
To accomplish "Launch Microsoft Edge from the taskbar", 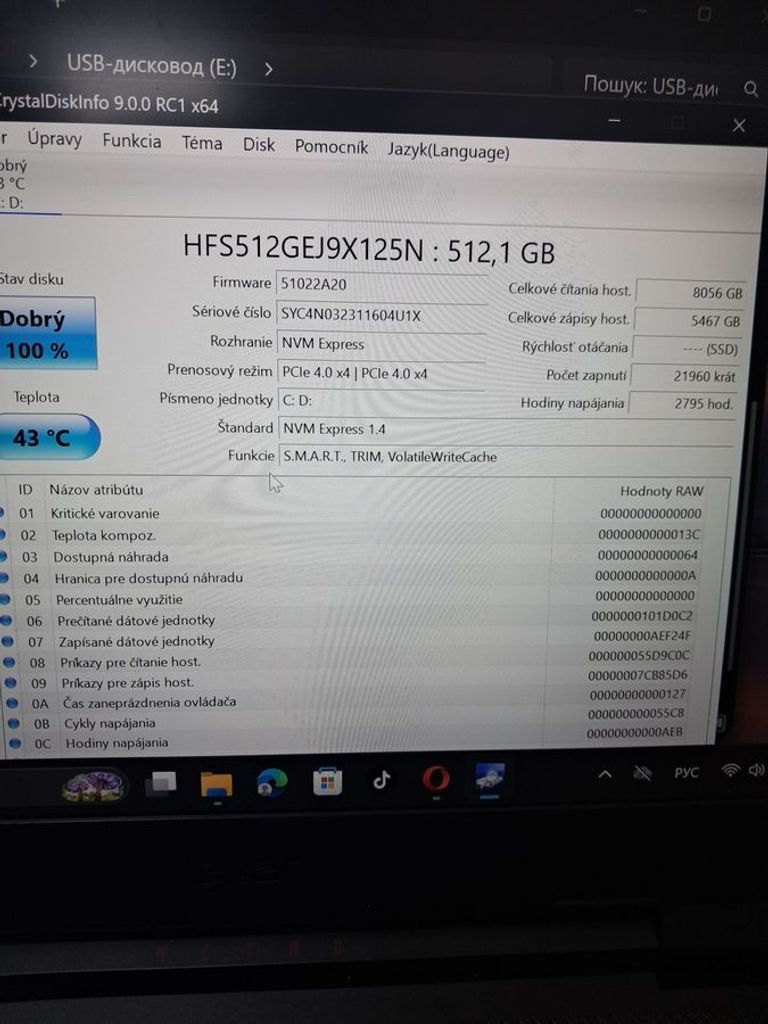I will pos(272,782).
